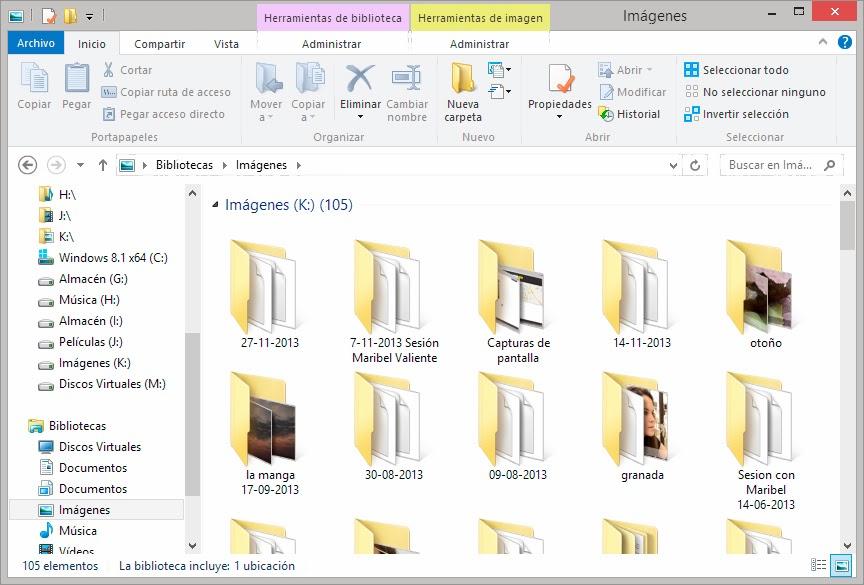Viewport: 864px width, 585px height.
Task: Switch to the Vista ribbon tab
Action: coord(226,43)
